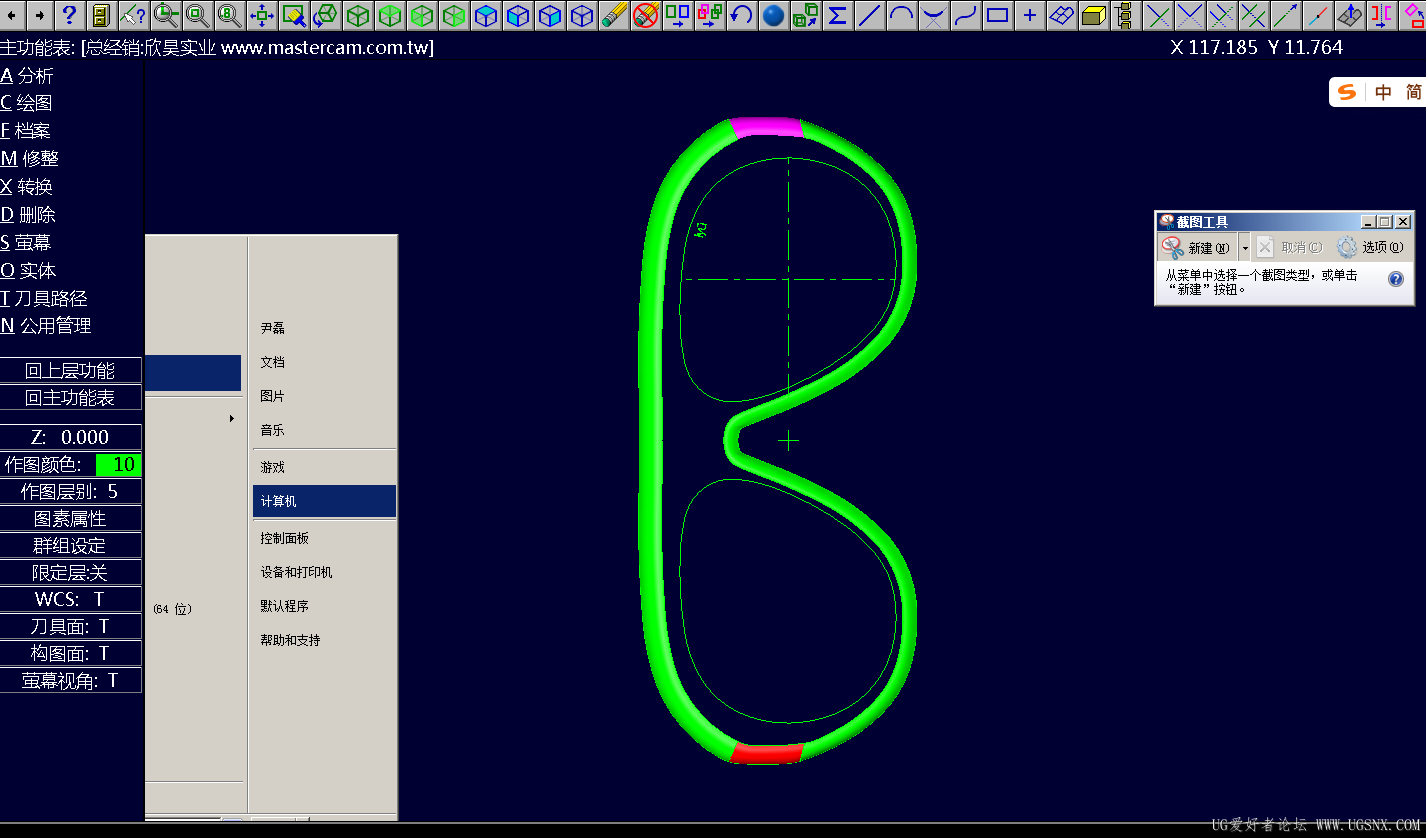Open the D 删除 menu
The width and height of the screenshot is (1426, 838).
click(28, 214)
